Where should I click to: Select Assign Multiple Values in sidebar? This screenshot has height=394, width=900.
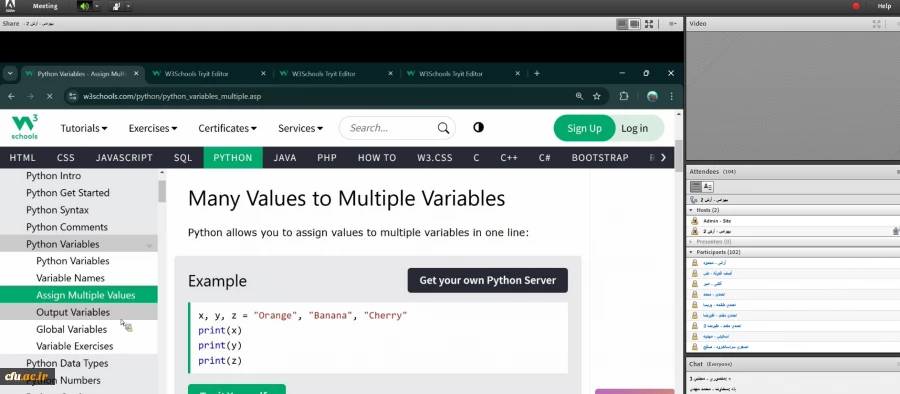click(79, 295)
